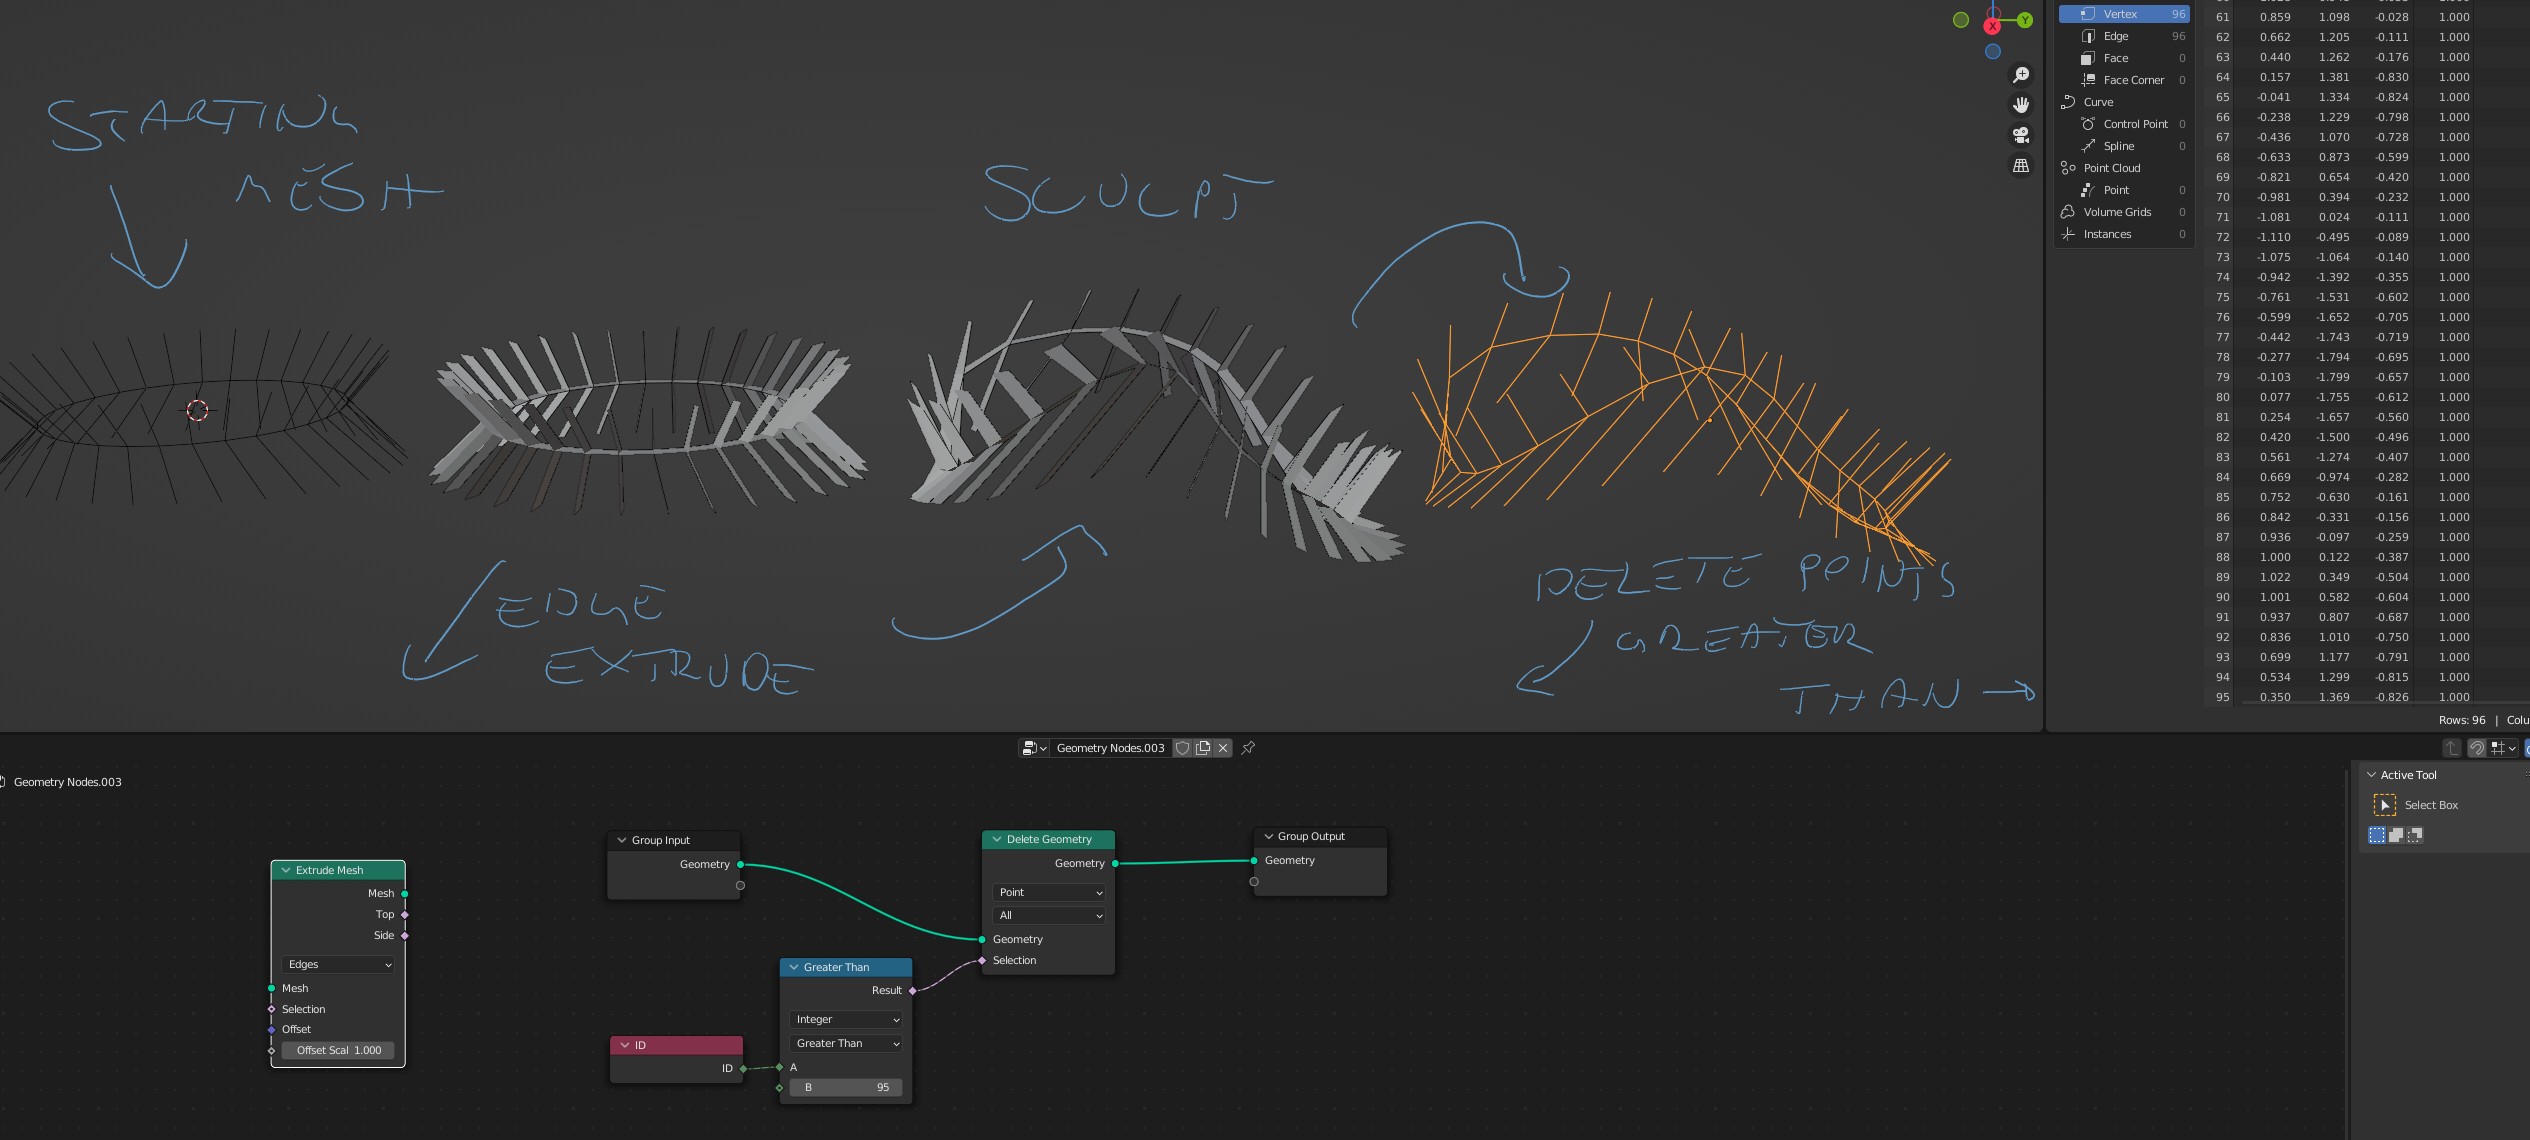Choose the set new selection mode
Image resolution: width=2530 pixels, height=1140 pixels.
[2377, 835]
